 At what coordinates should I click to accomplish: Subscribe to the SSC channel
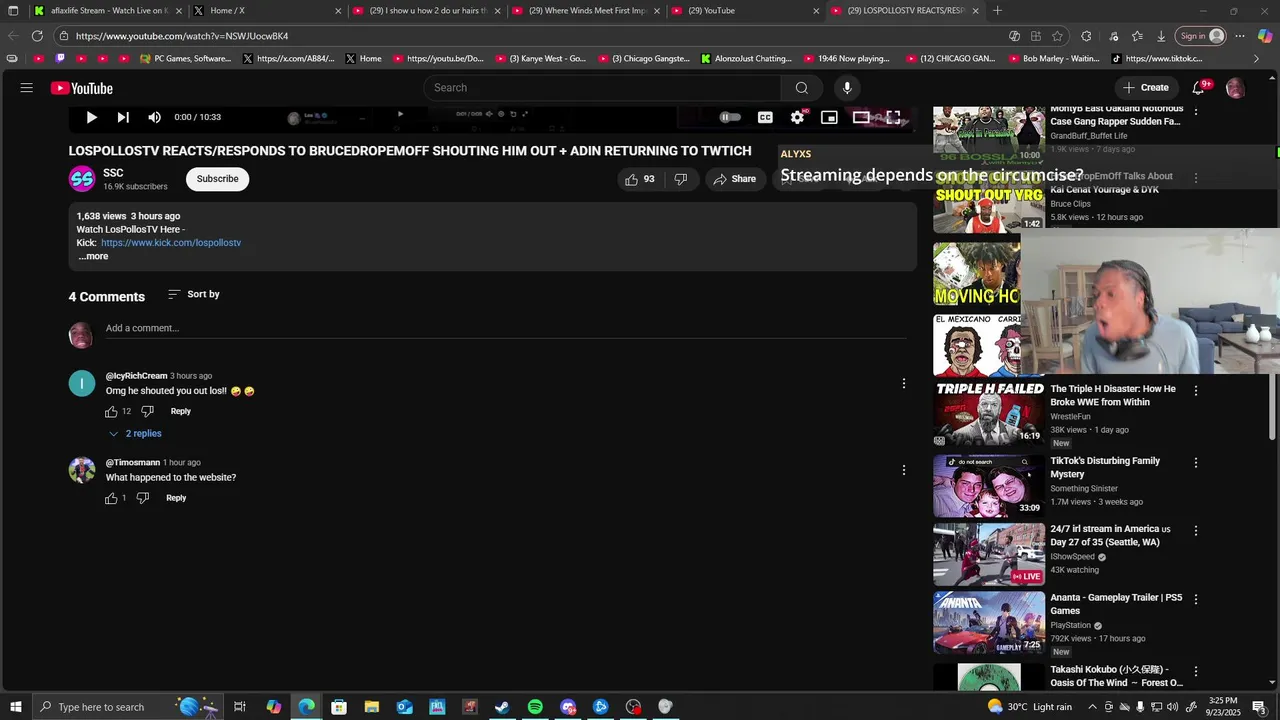[x=217, y=179]
